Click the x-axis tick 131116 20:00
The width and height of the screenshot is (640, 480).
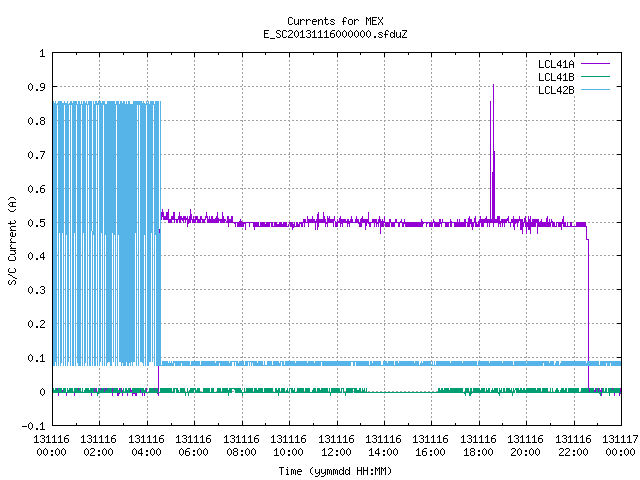click(x=525, y=446)
